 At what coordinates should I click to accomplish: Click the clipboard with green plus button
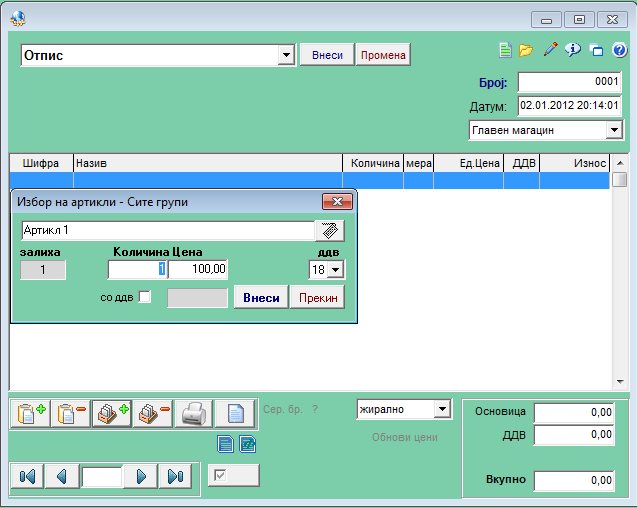[x=29, y=413]
